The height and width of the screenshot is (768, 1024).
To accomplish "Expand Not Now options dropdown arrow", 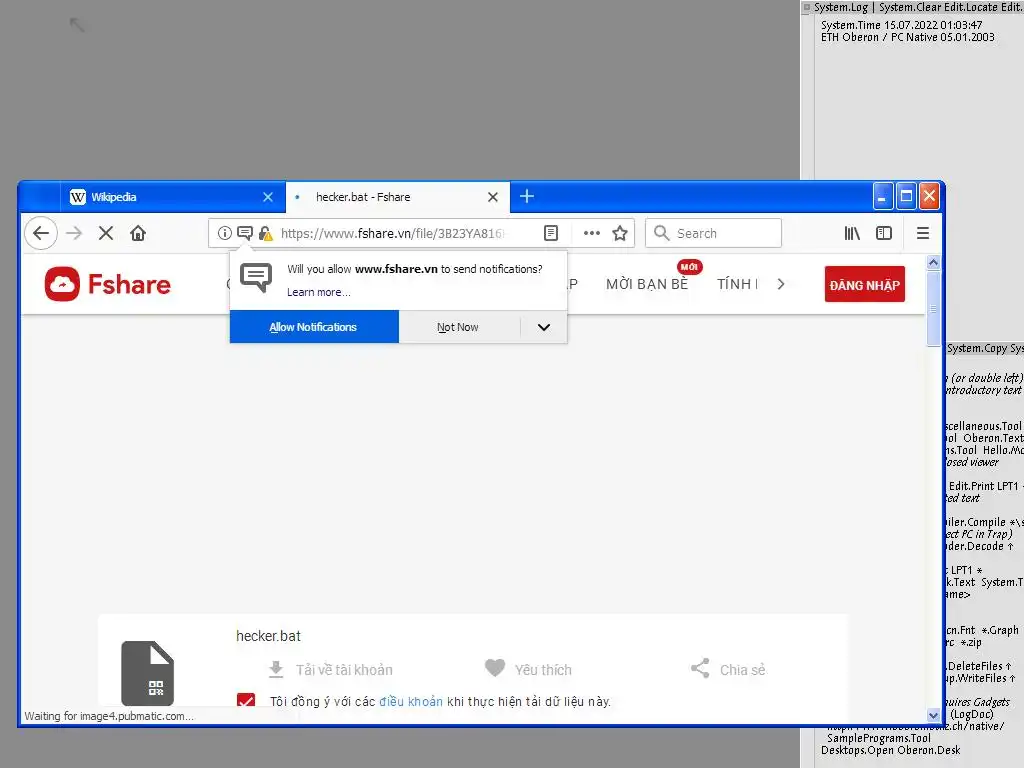I will (544, 327).
